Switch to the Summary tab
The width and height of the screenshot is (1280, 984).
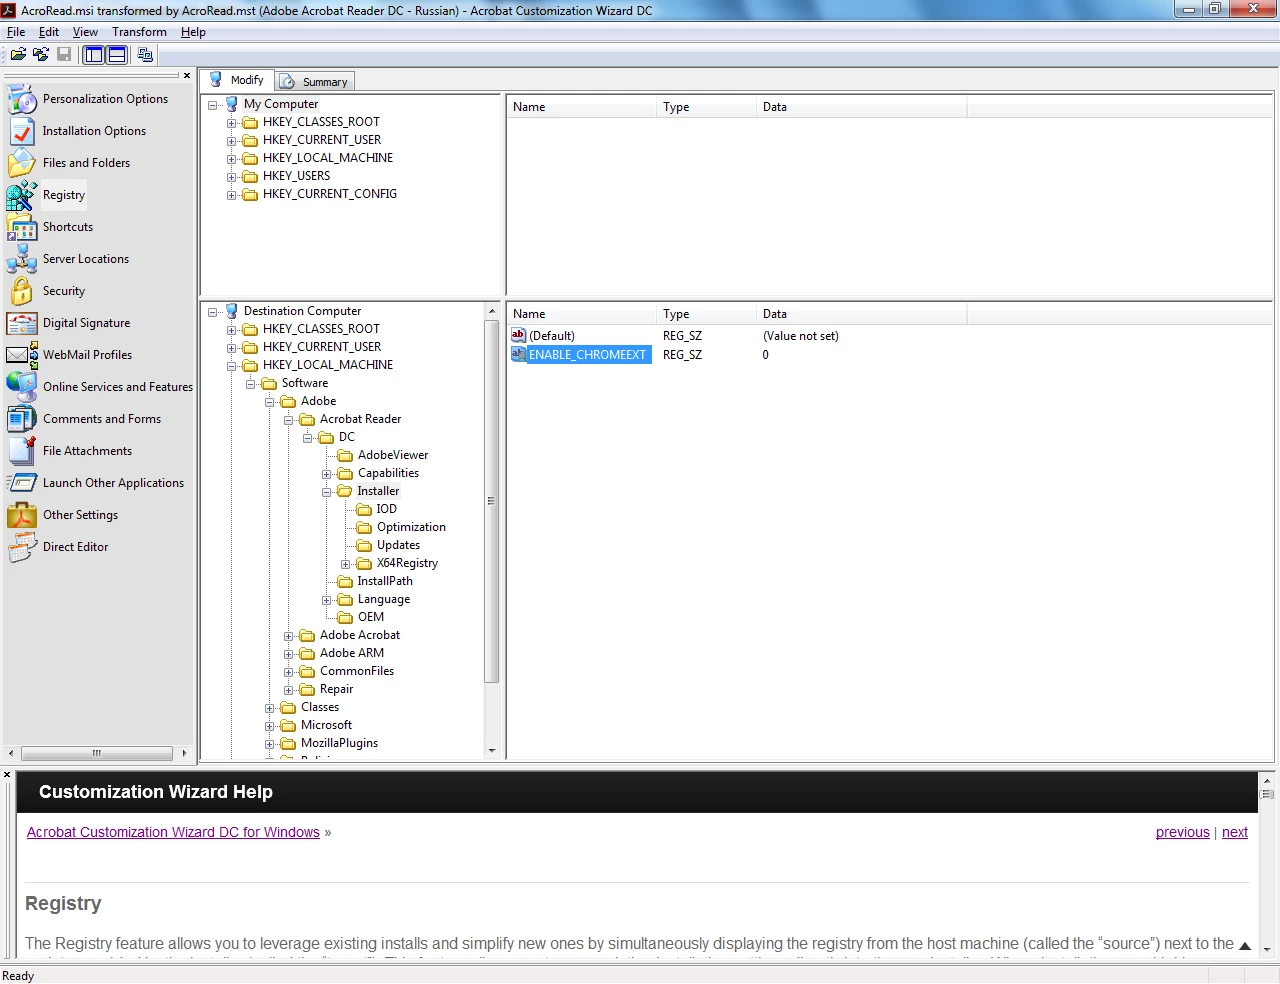[x=314, y=82]
